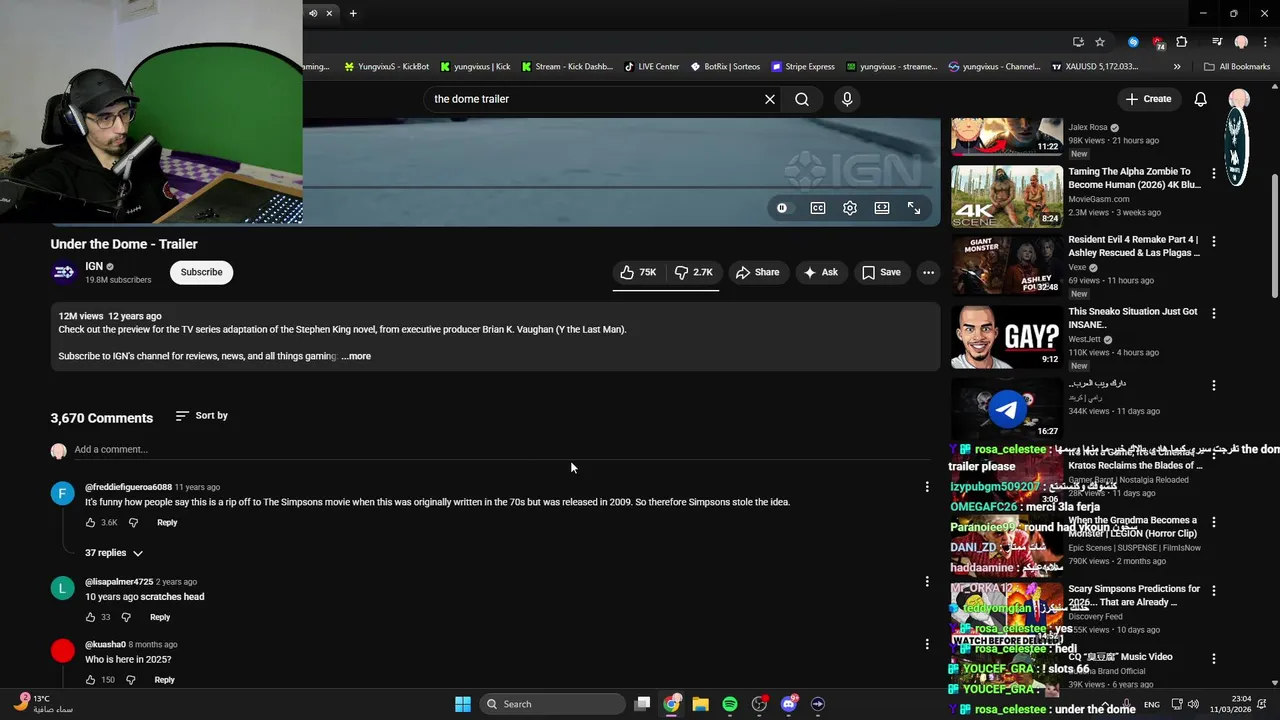Reply to kuasha0's comment
Viewport: 1280px width, 720px height.
tap(165, 680)
